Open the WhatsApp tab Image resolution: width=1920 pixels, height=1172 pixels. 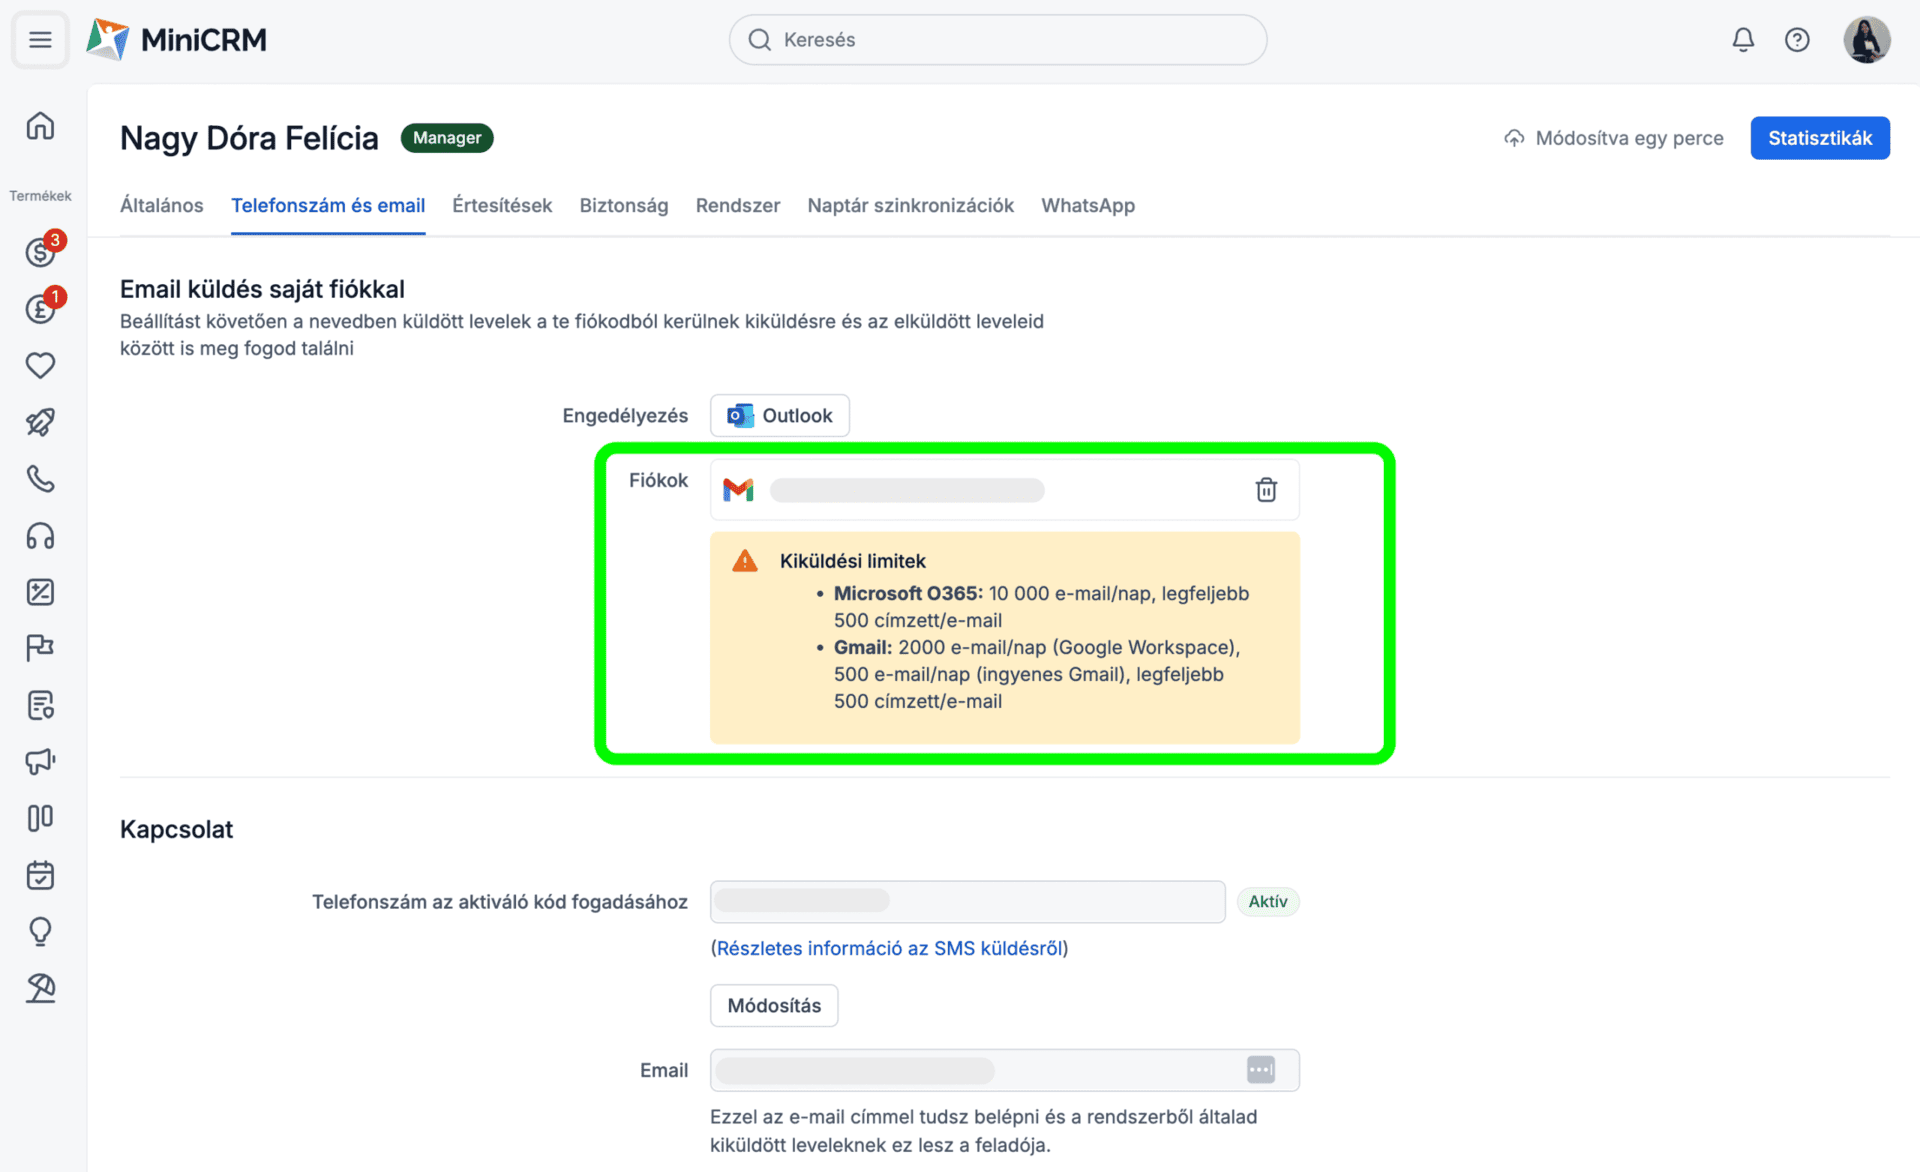1088,205
